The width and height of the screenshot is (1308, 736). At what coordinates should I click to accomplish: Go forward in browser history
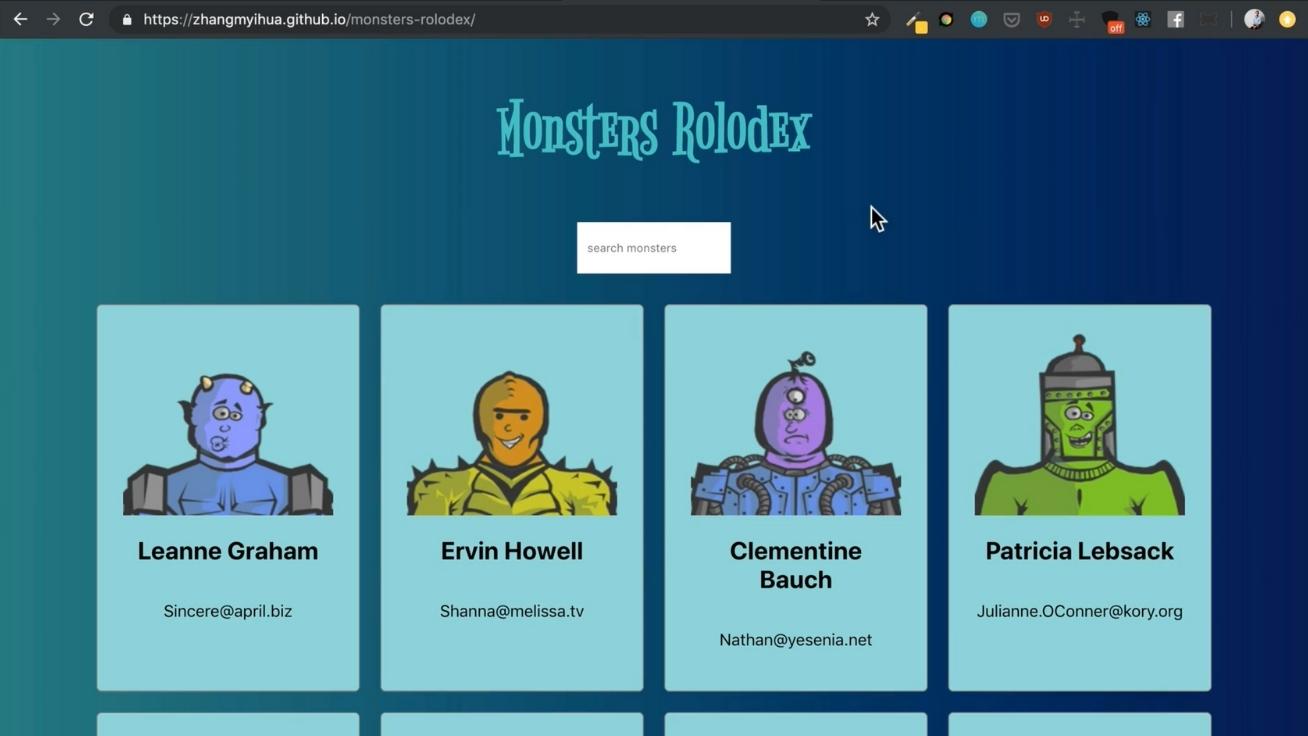click(x=53, y=19)
